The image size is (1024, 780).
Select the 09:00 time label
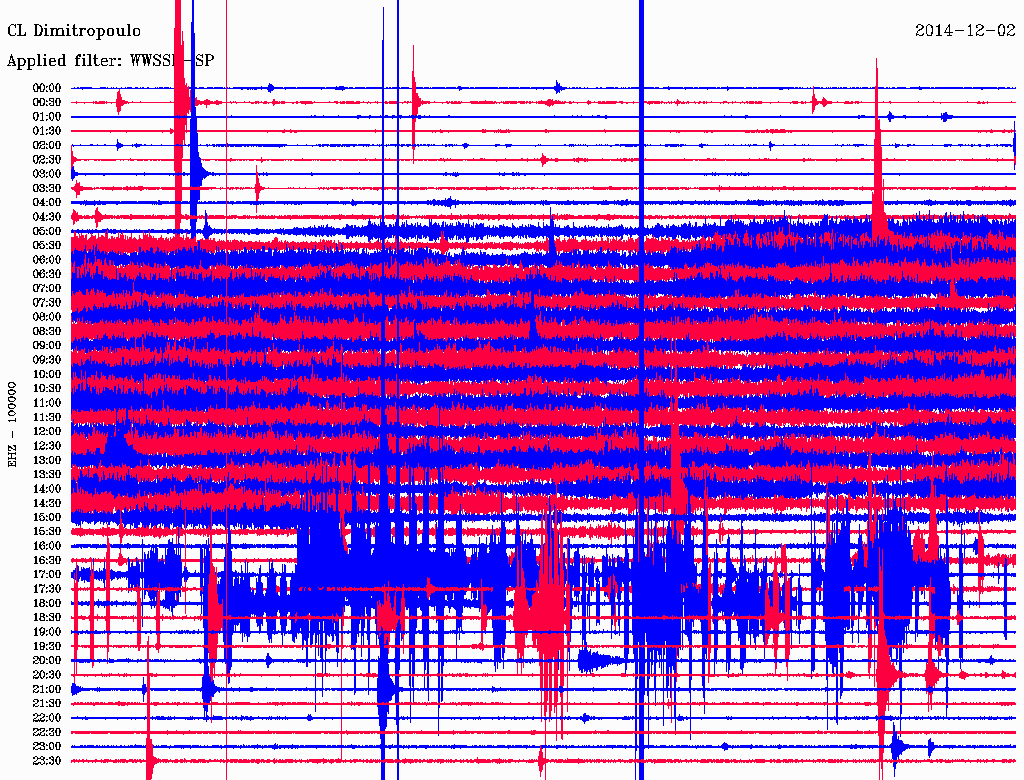coord(47,346)
